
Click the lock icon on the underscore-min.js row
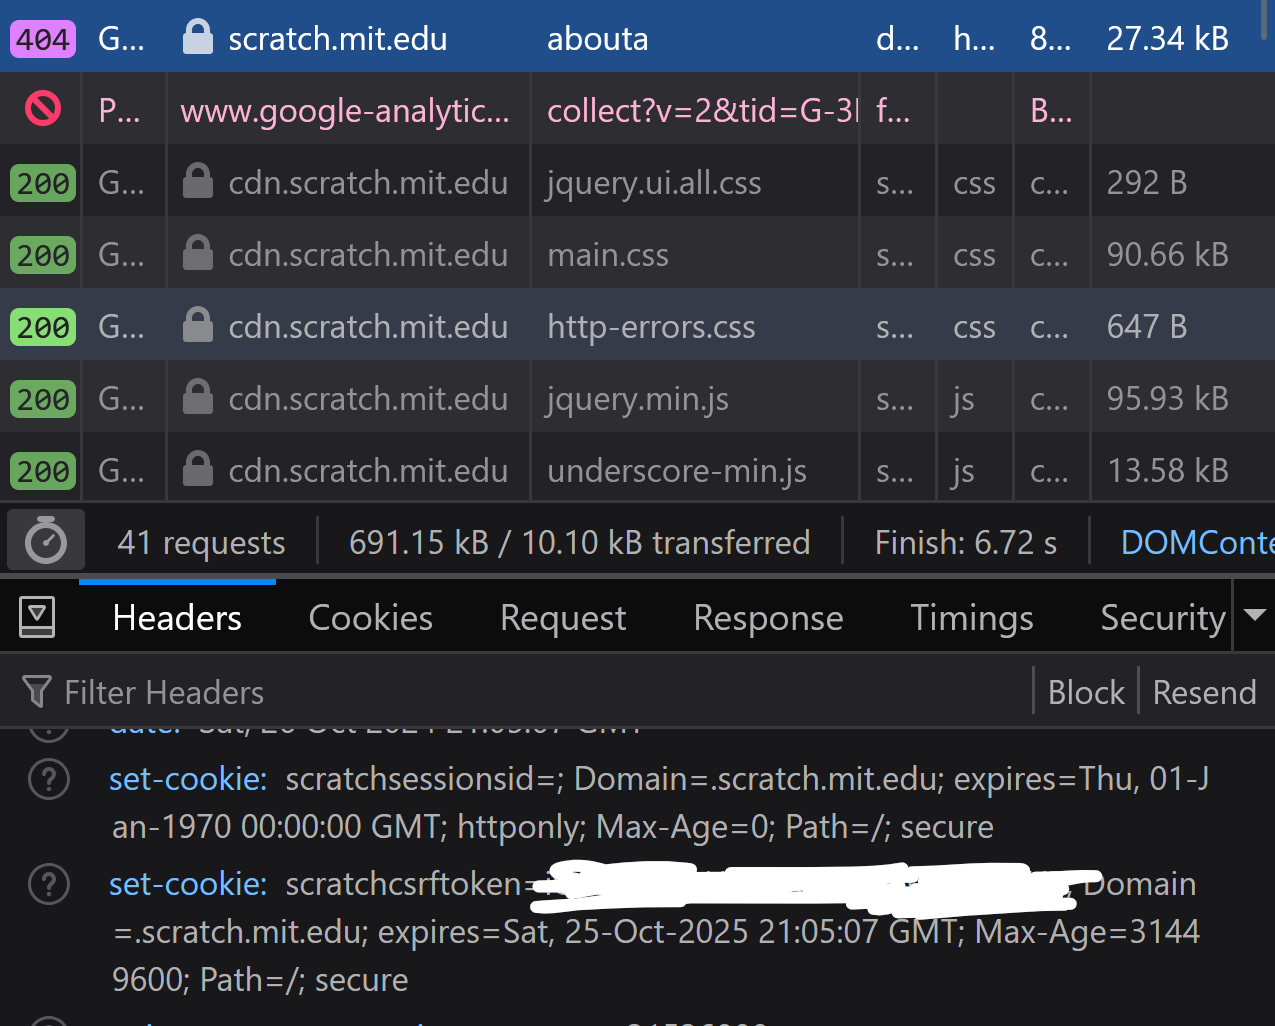pos(197,468)
